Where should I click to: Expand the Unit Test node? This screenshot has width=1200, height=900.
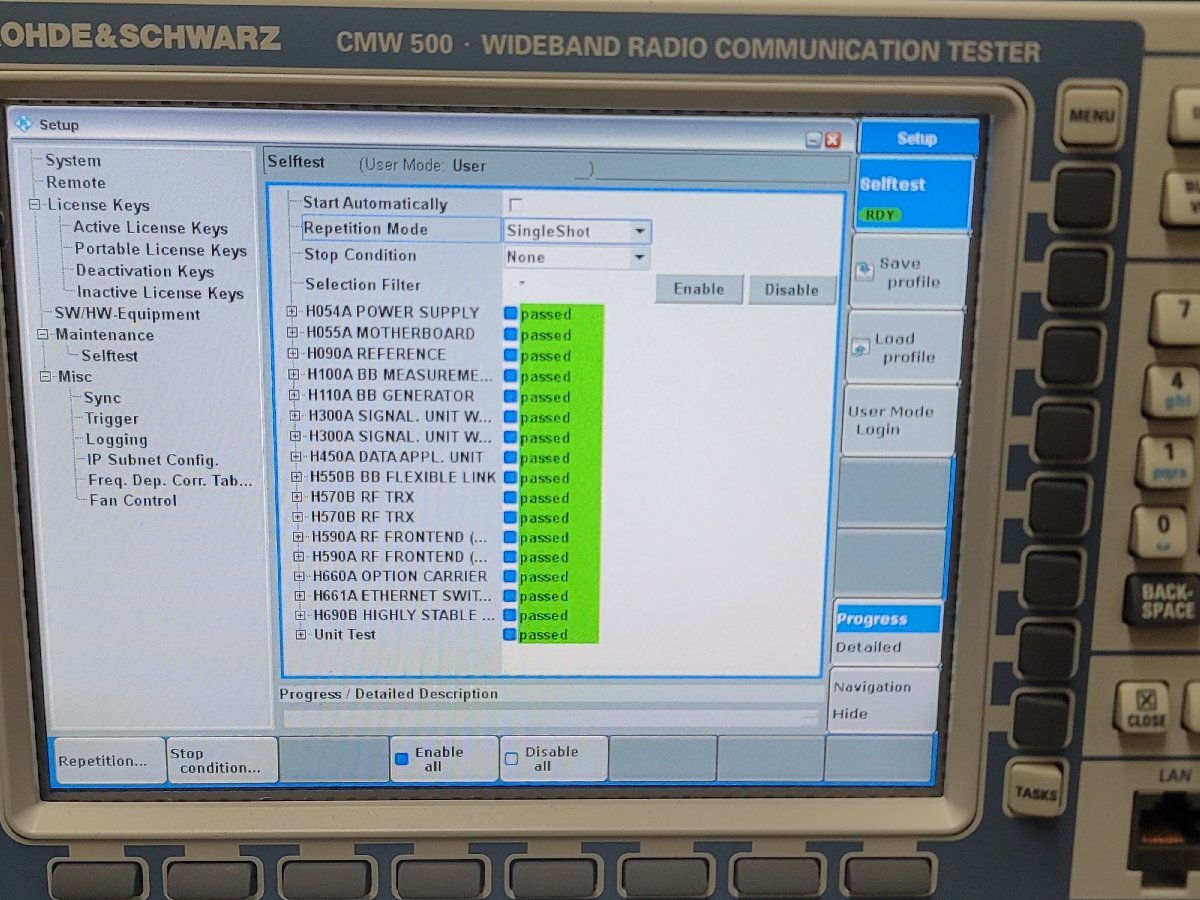[301, 635]
